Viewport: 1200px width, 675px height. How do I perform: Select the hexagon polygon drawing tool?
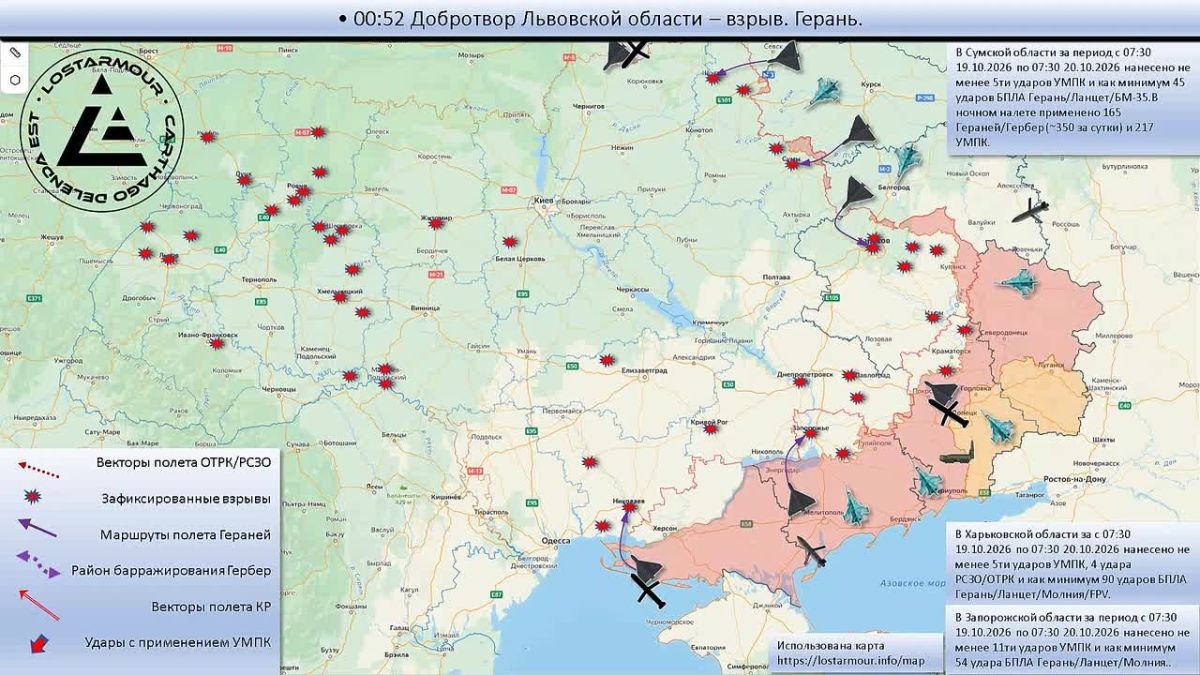point(15,79)
